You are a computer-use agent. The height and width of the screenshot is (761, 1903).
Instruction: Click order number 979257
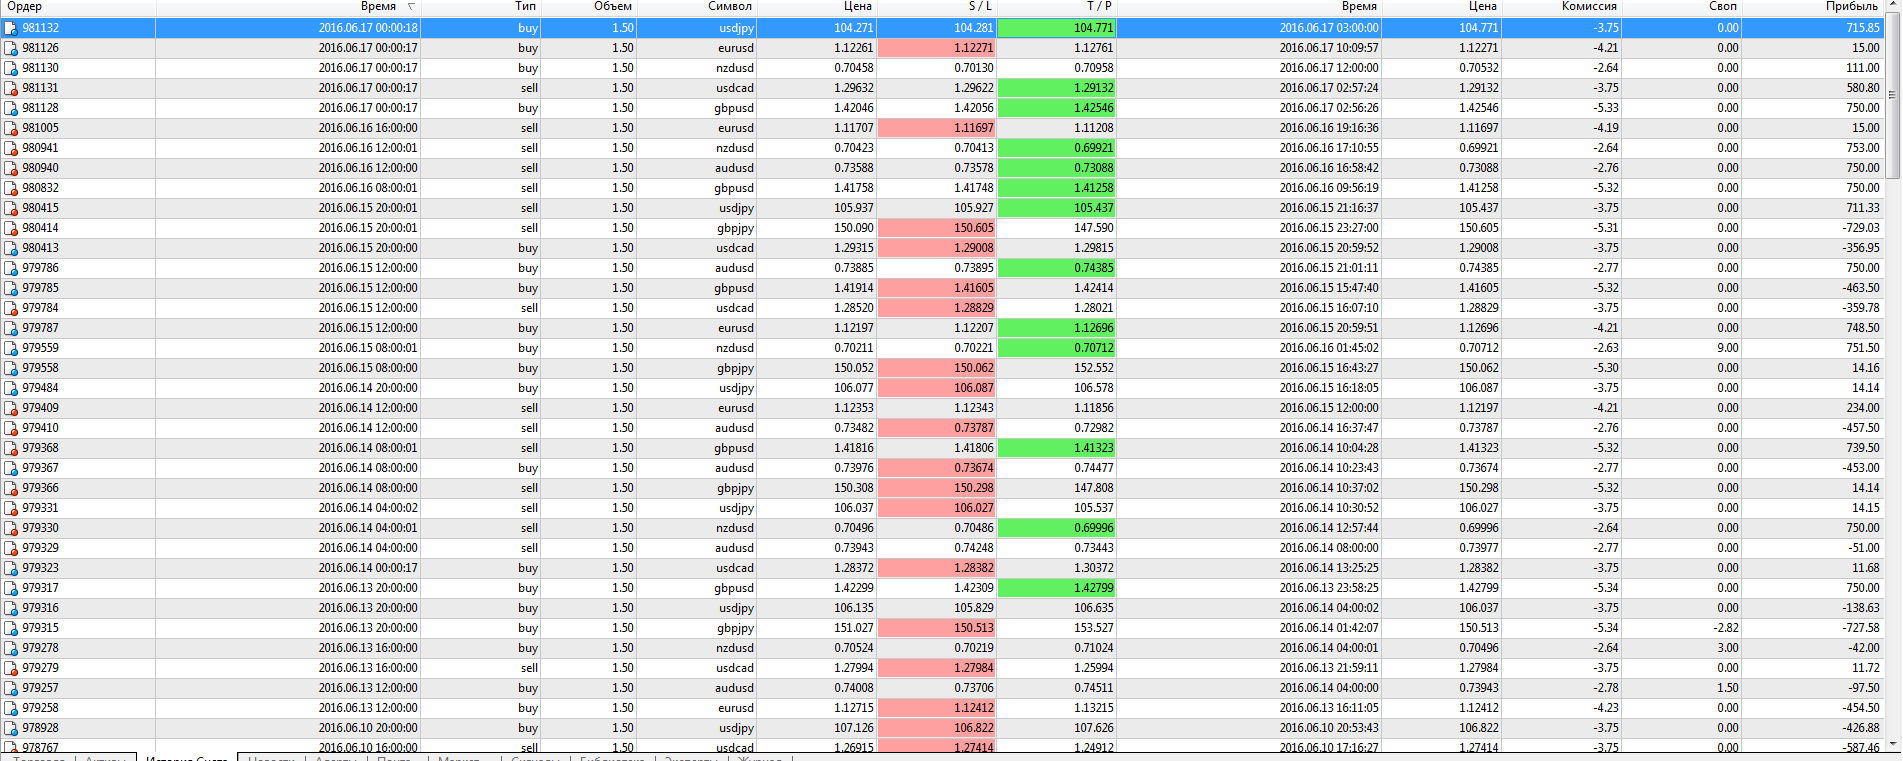tap(40, 688)
